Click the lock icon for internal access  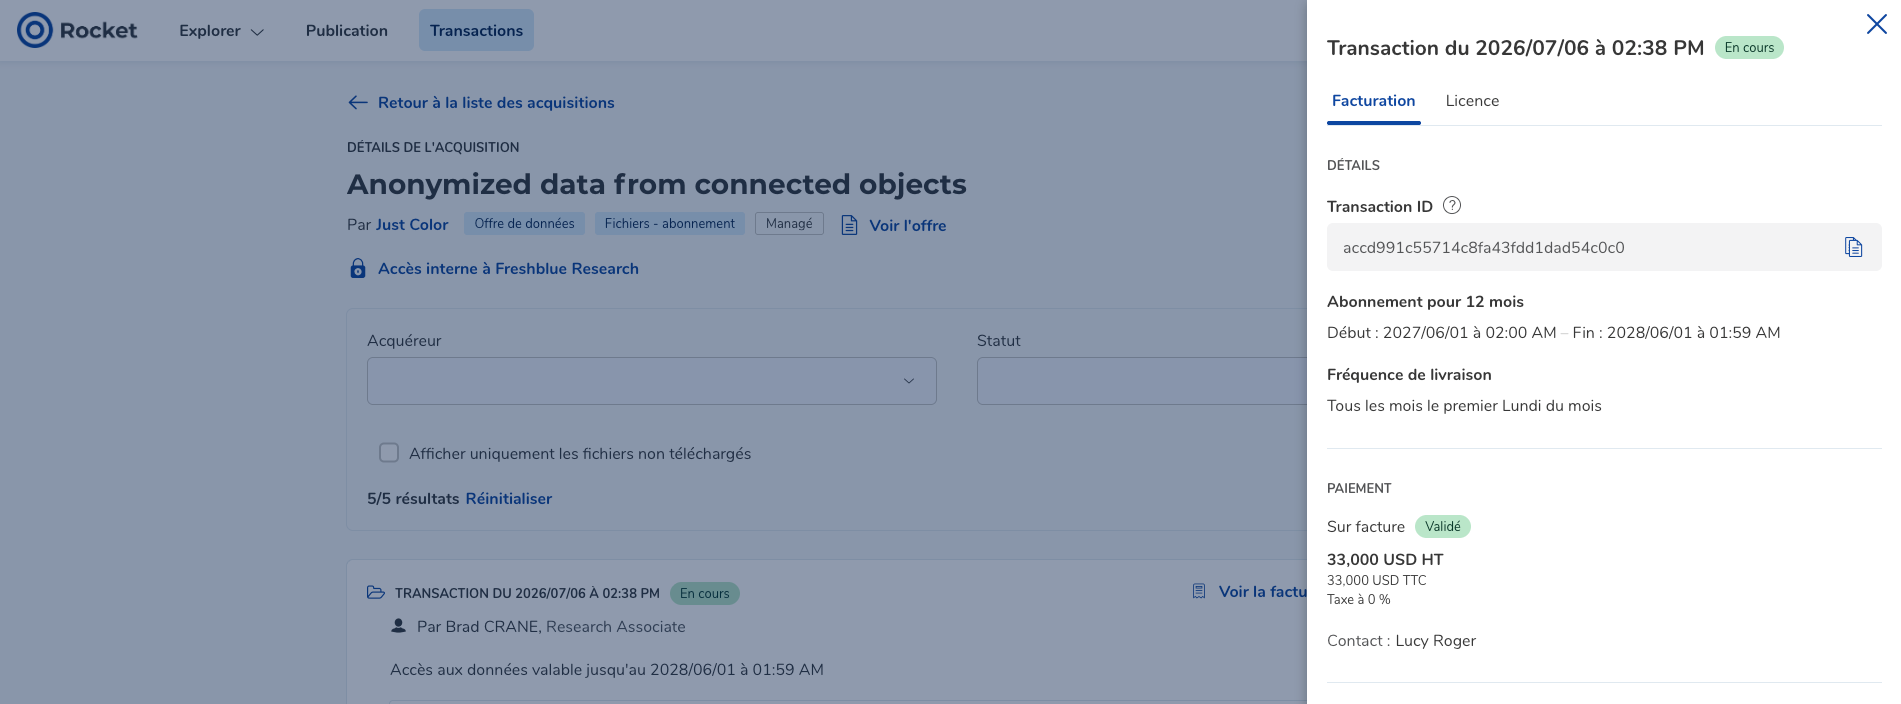click(358, 268)
